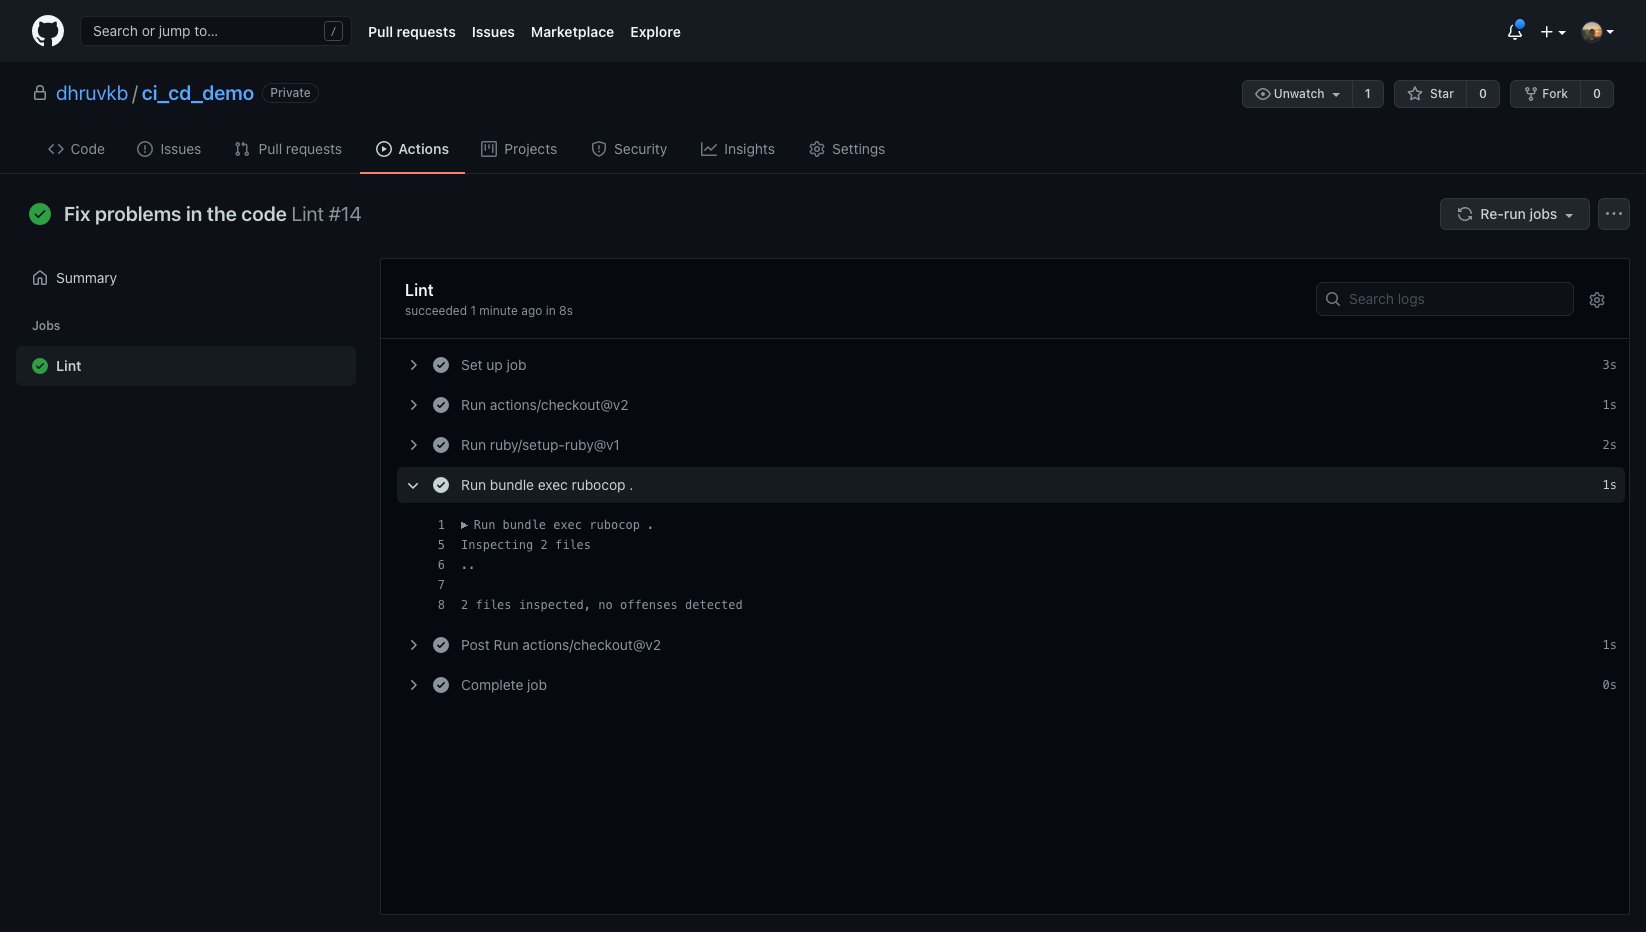The height and width of the screenshot is (932, 1646).
Task: Click the GitHub logo icon
Action: 47,31
